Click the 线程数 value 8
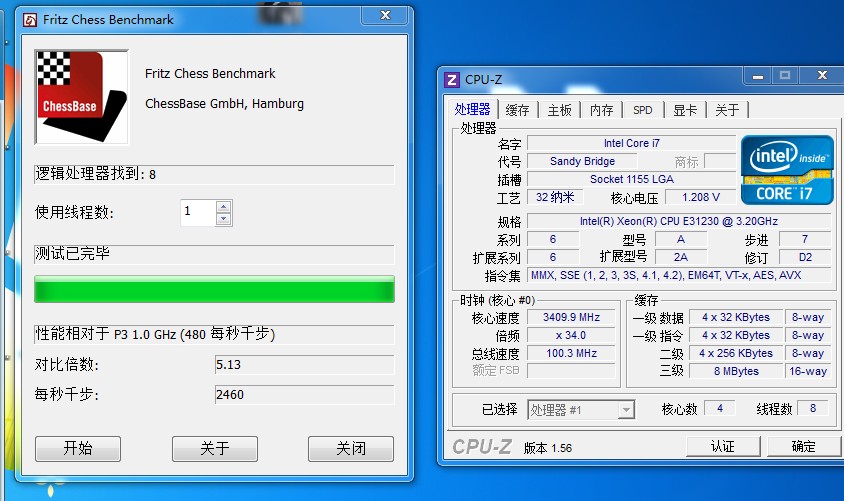The height and width of the screenshot is (501, 844). tap(813, 408)
